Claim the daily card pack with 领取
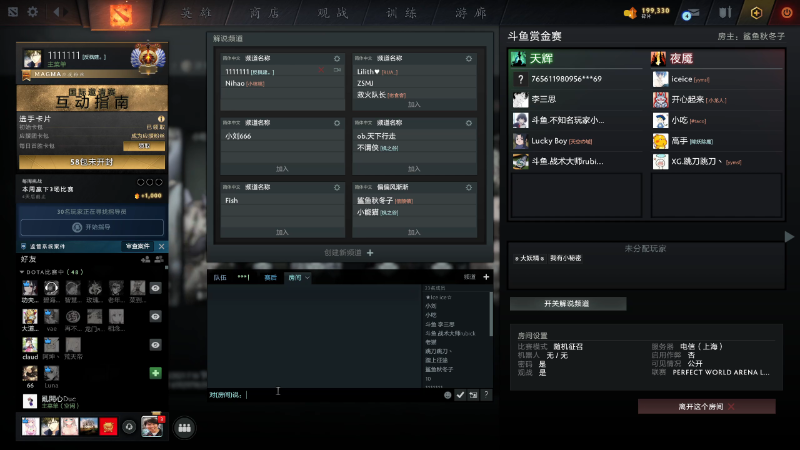Viewport: 800px width, 450px height. 144,146
